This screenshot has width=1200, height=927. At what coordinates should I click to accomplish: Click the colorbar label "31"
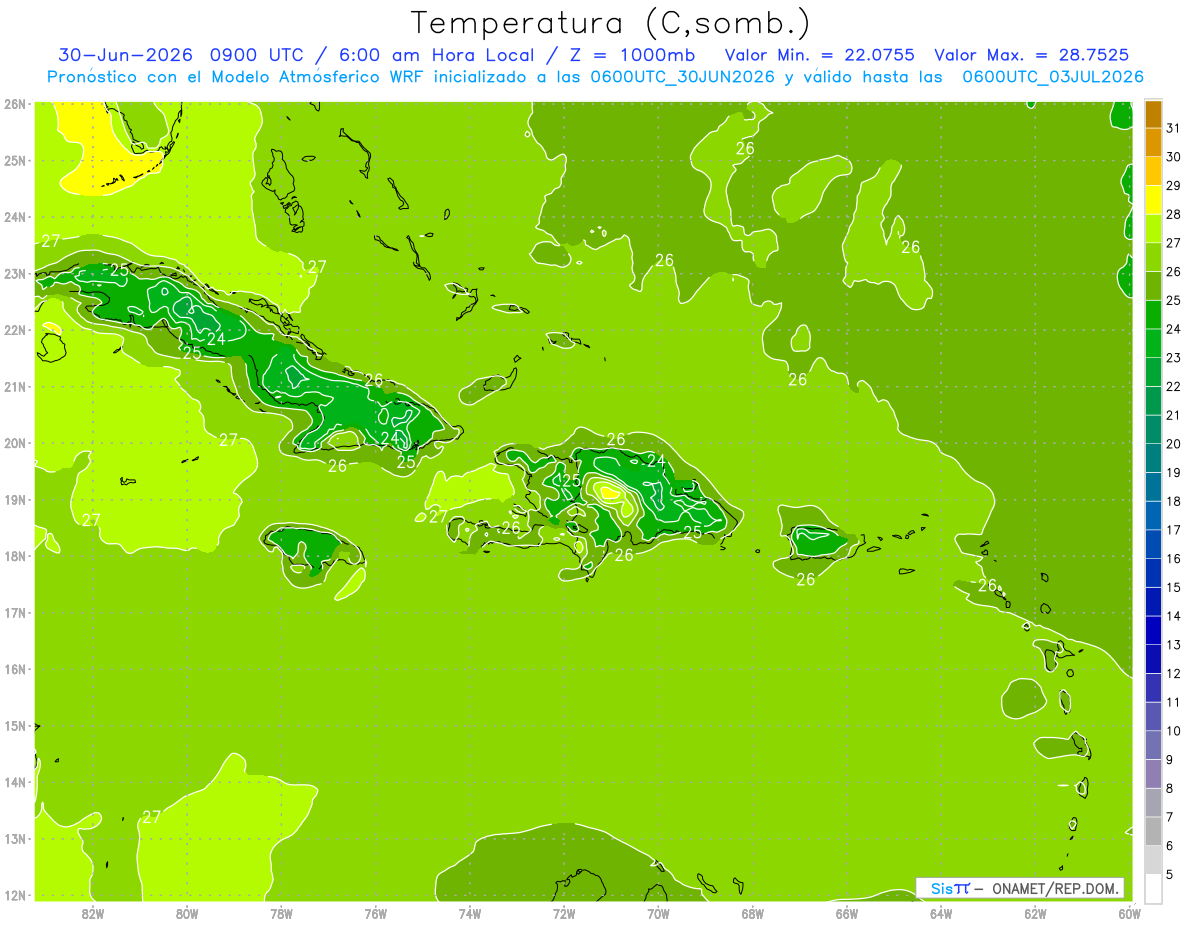click(1173, 129)
